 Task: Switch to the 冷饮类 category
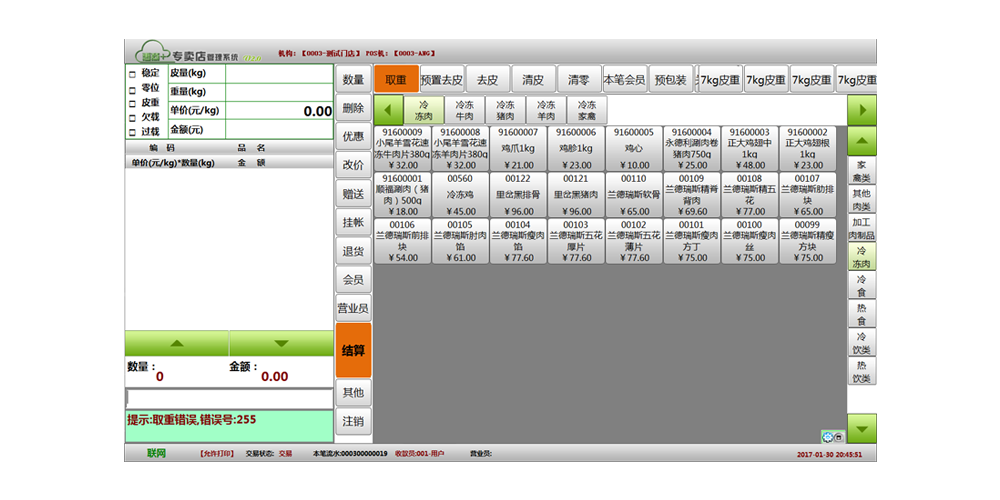tap(862, 342)
